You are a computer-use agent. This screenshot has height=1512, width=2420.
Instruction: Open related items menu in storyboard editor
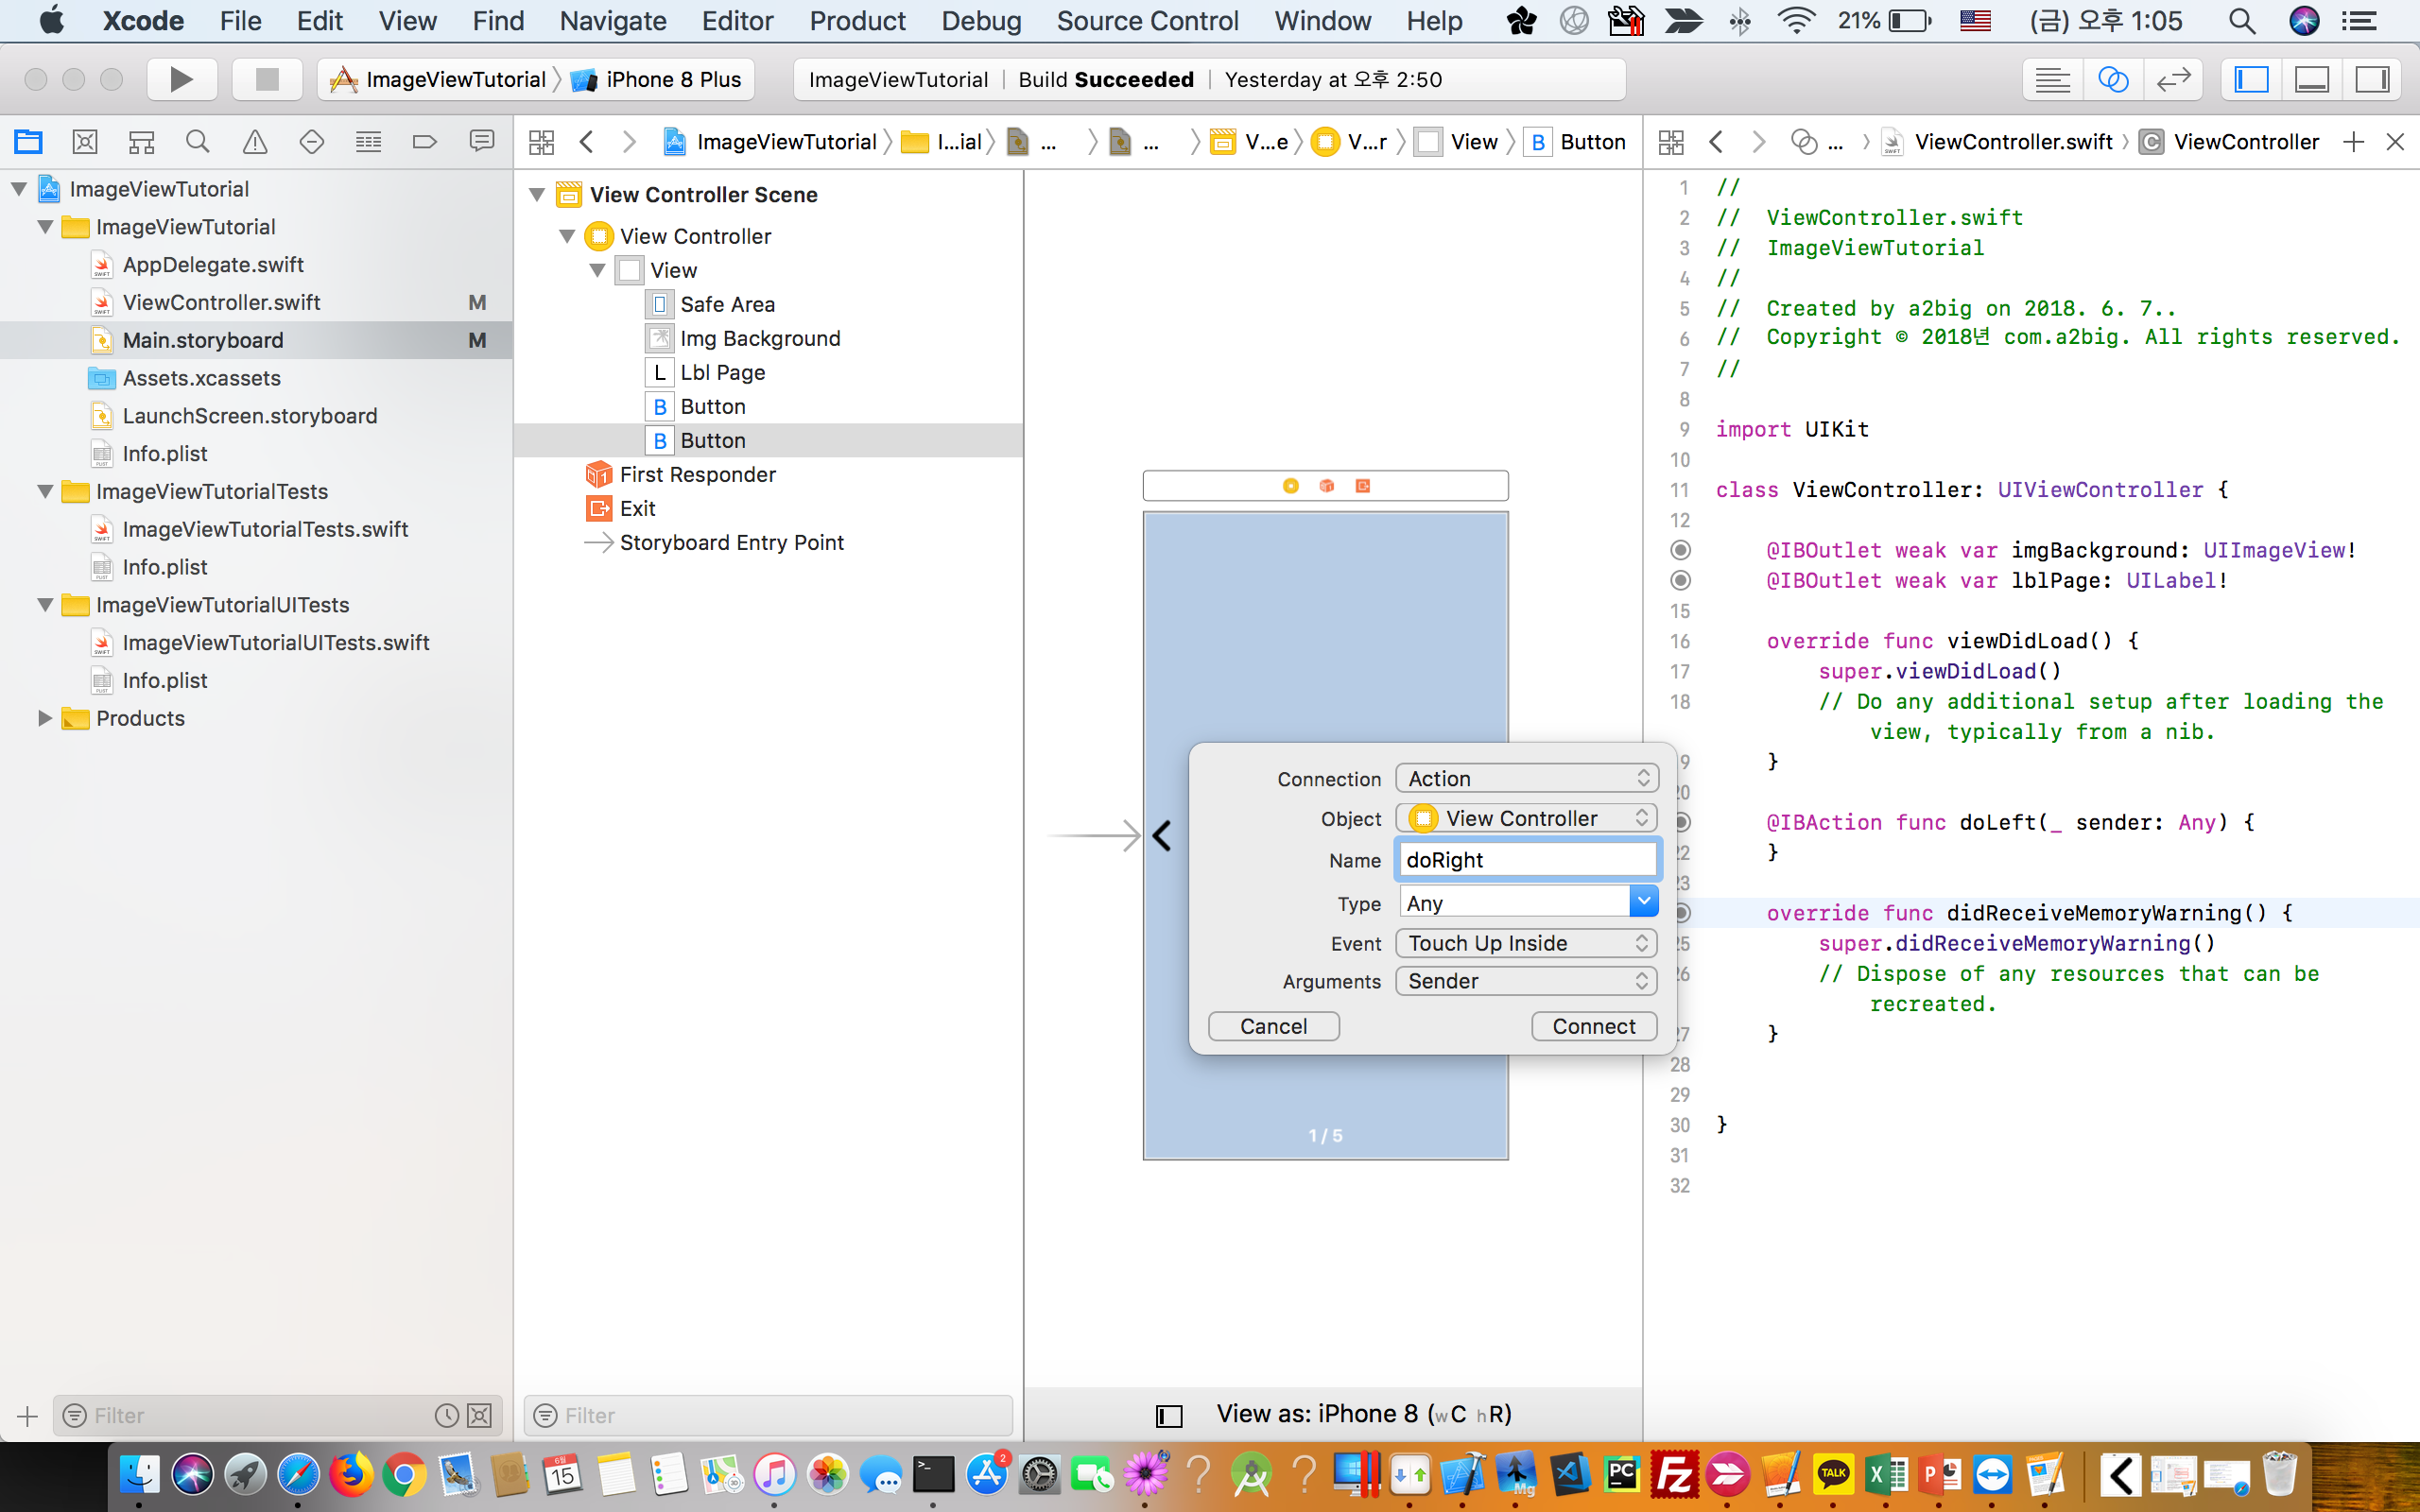click(541, 142)
